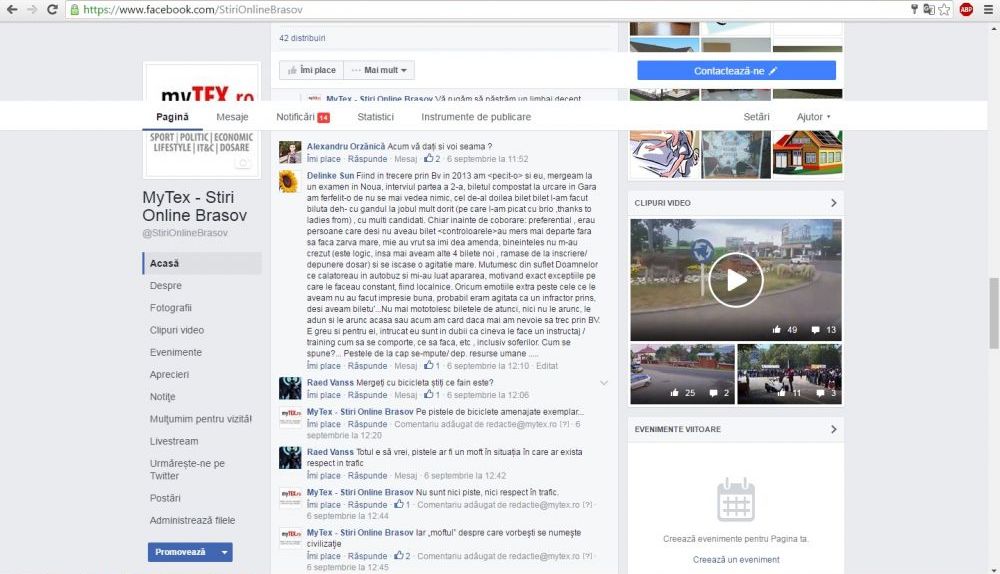Expand options chevron on Raed Vanss comment
Image resolution: width=1000 pixels, height=574 pixels.
603,383
